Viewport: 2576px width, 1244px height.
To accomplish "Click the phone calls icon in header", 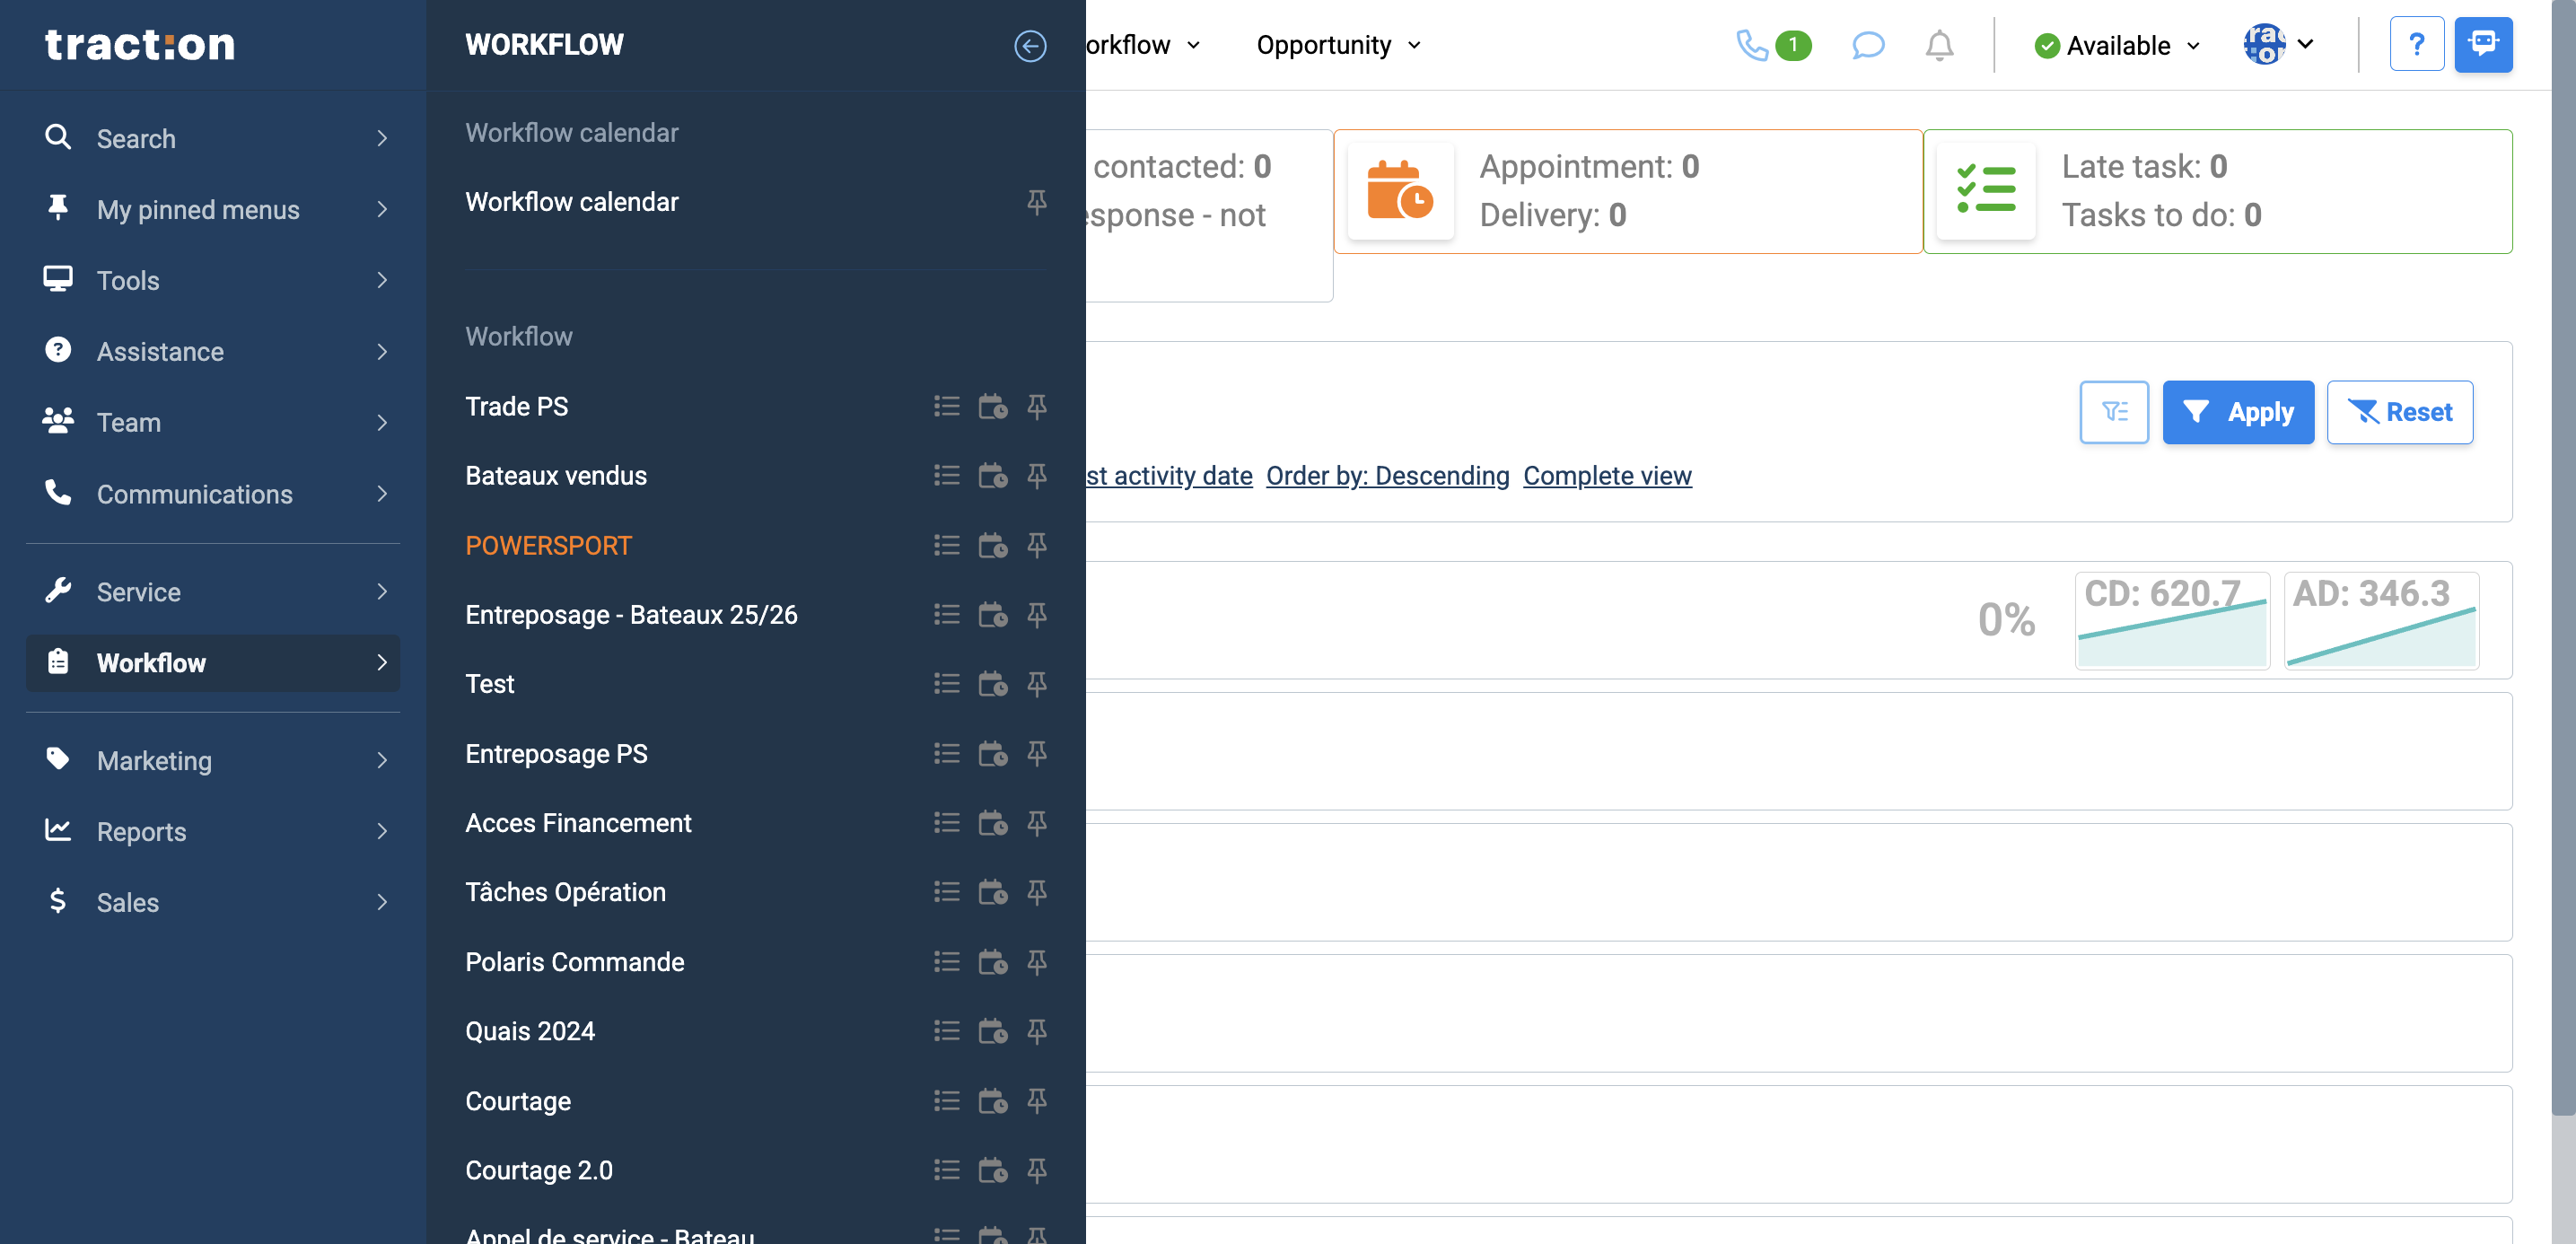I will (1752, 45).
